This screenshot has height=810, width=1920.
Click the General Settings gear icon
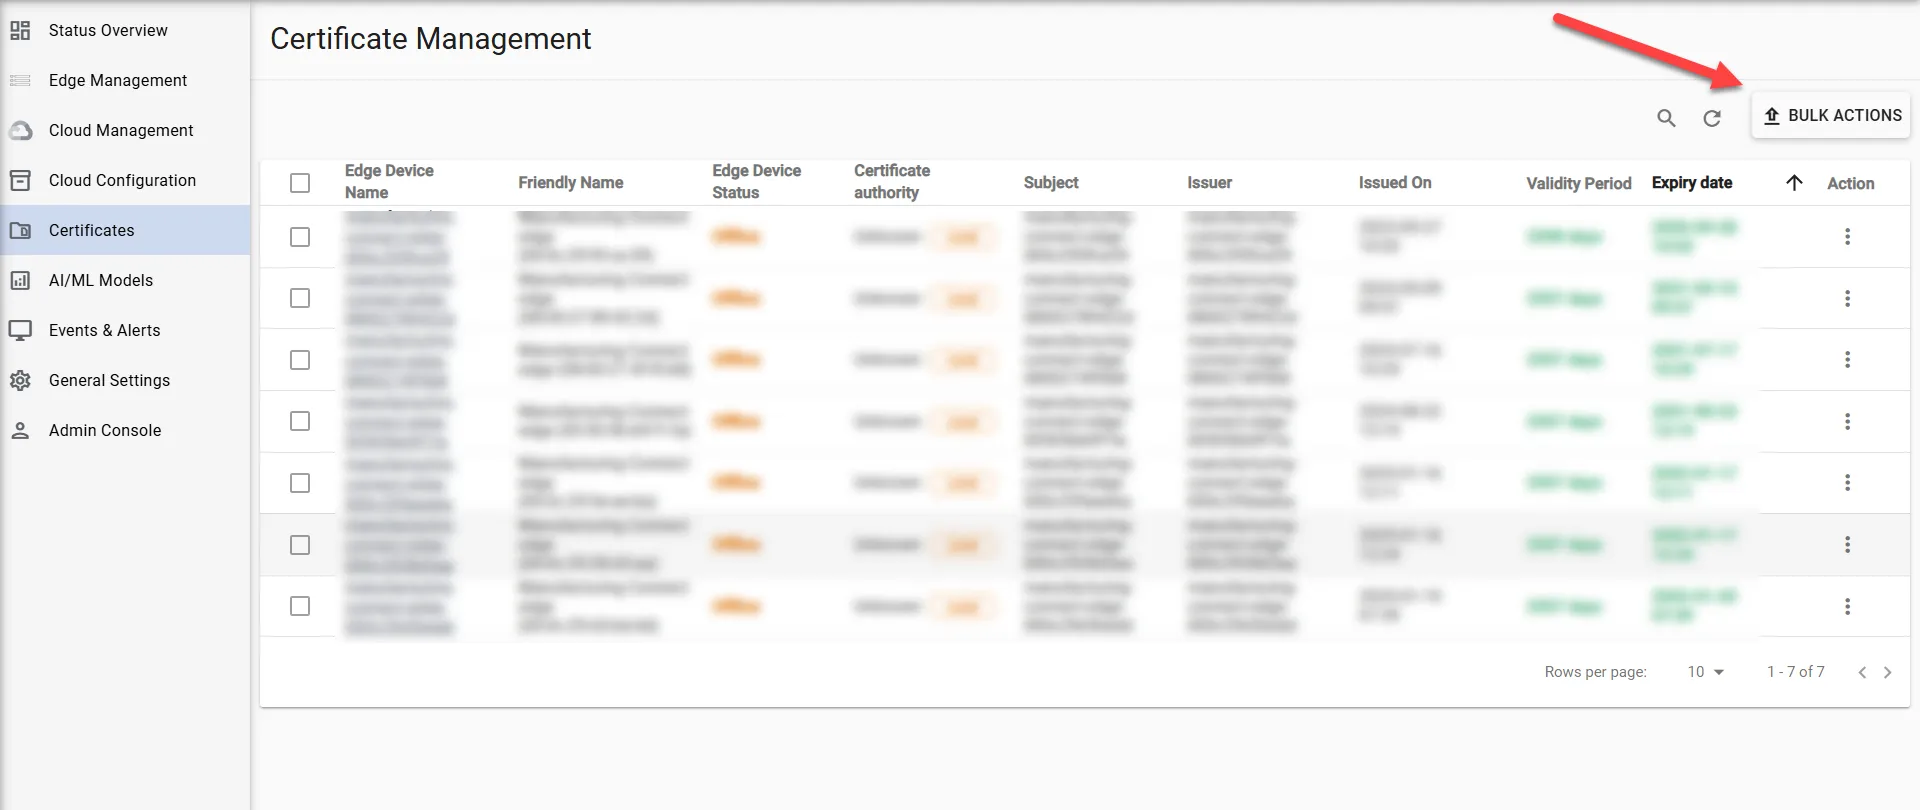[x=20, y=380]
